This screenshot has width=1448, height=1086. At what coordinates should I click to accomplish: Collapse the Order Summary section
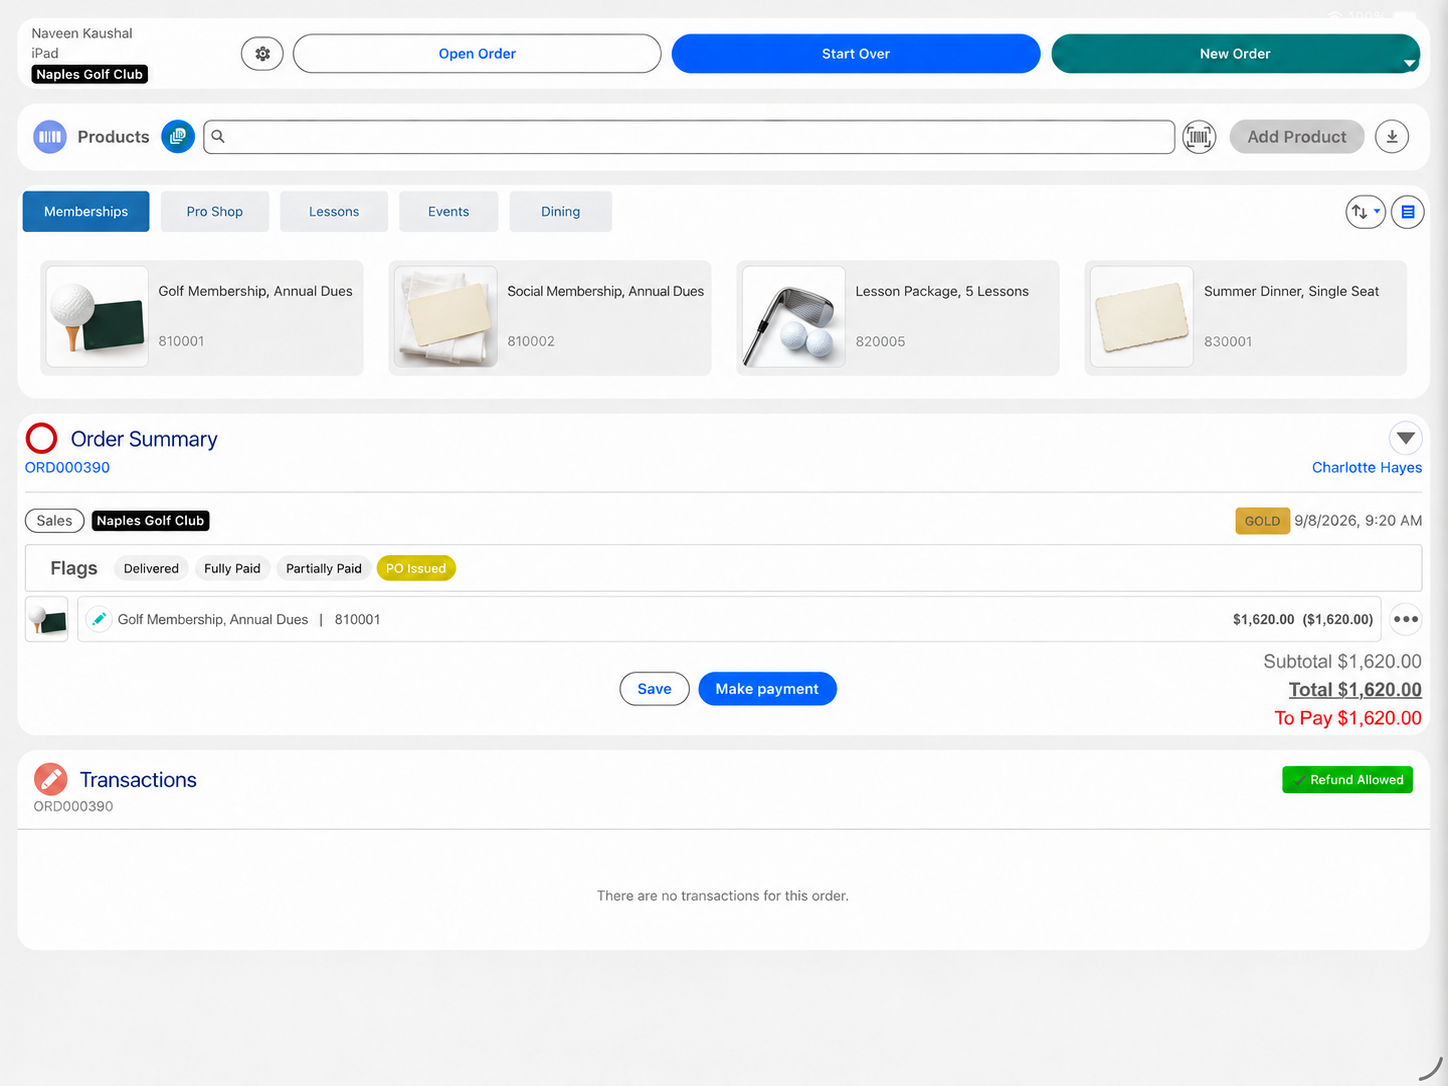(1405, 438)
